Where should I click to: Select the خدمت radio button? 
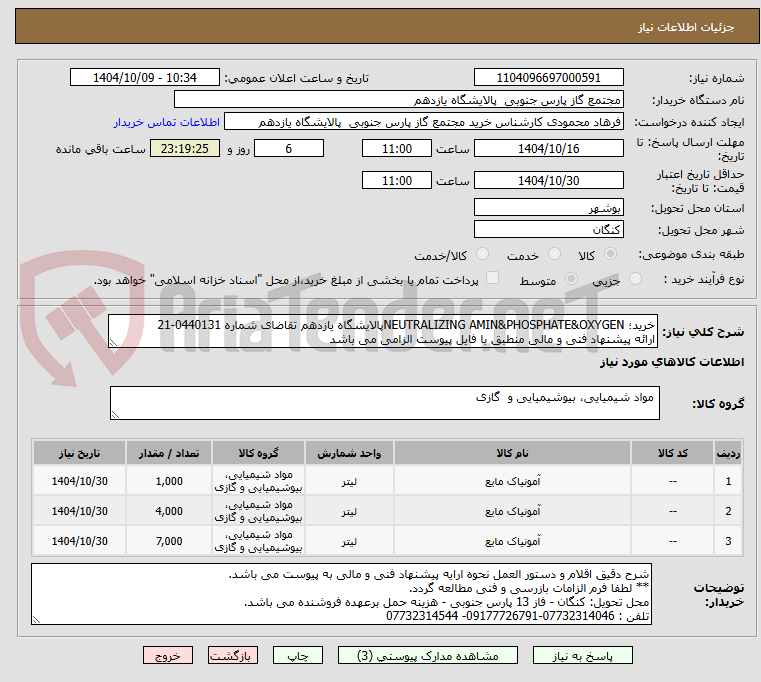554,254
